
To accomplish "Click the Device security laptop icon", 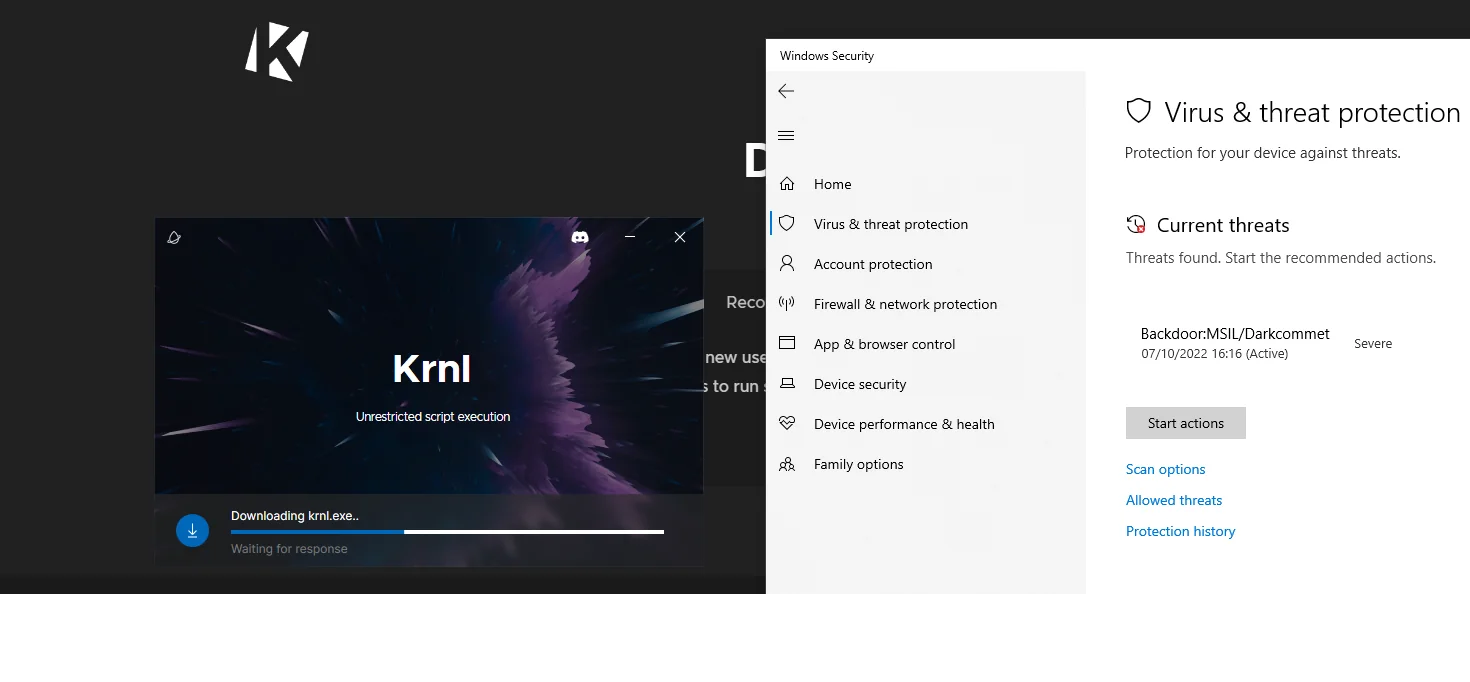I will point(787,384).
